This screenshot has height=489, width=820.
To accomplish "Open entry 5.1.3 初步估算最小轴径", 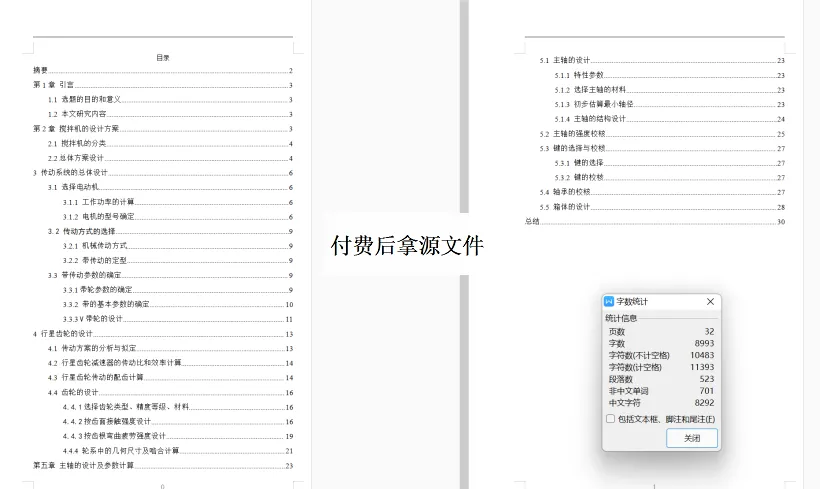I will coord(669,104).
